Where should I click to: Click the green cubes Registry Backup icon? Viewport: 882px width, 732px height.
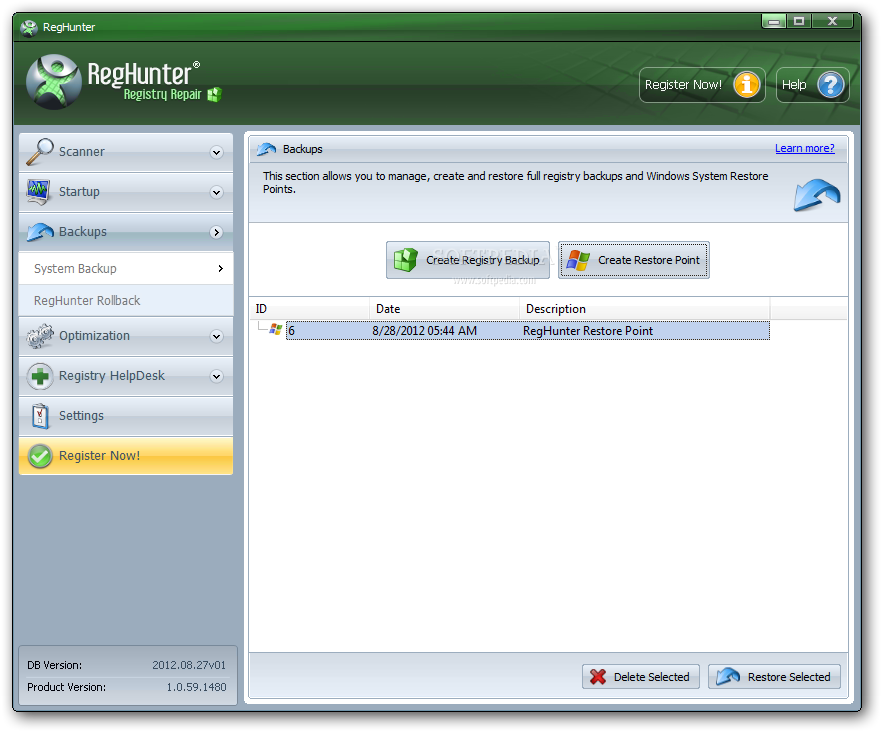pos(406,260)
